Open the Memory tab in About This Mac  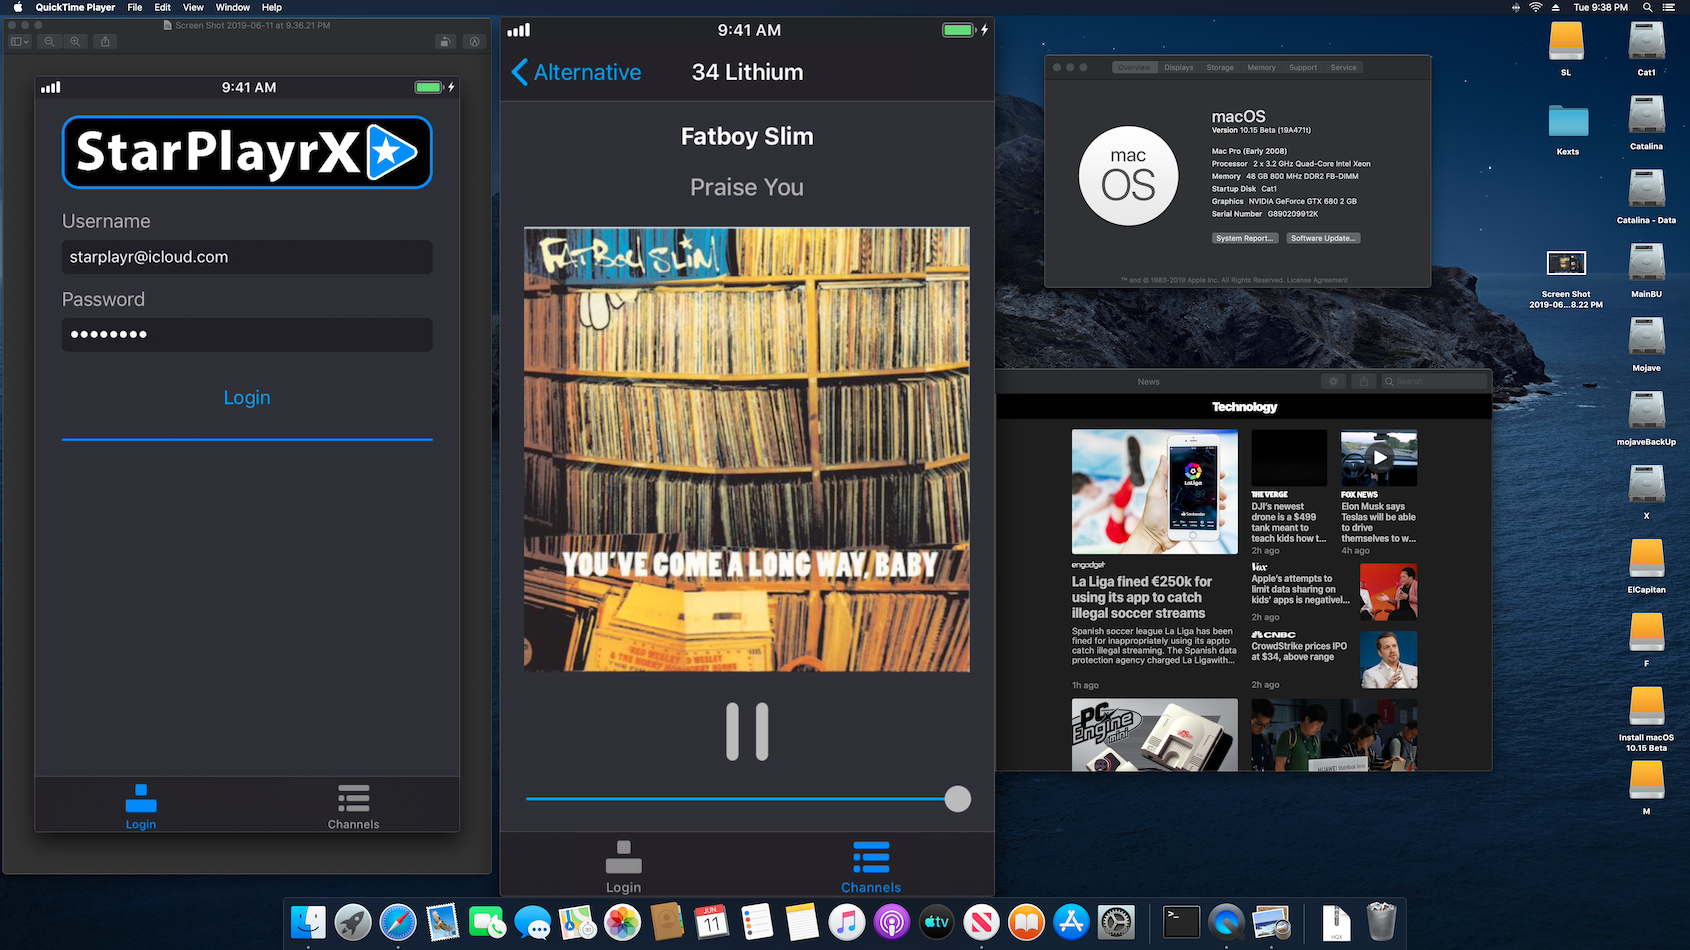(1261, 67)
